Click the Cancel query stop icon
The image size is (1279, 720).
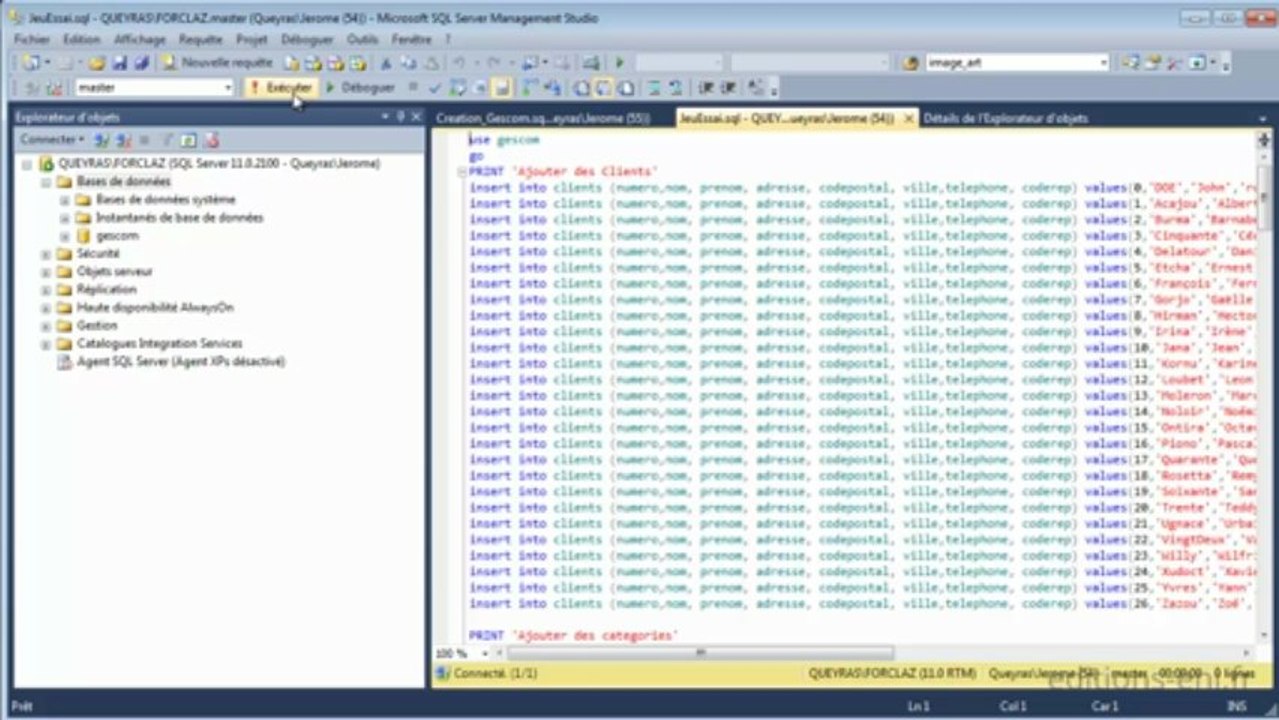[x=413, y=88]
